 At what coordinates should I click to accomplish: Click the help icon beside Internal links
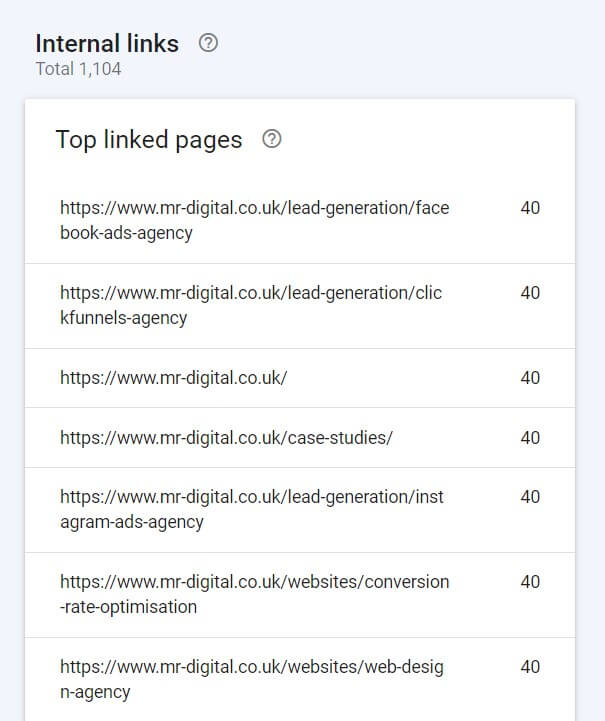pyautogui.click(x=208, y=43)
